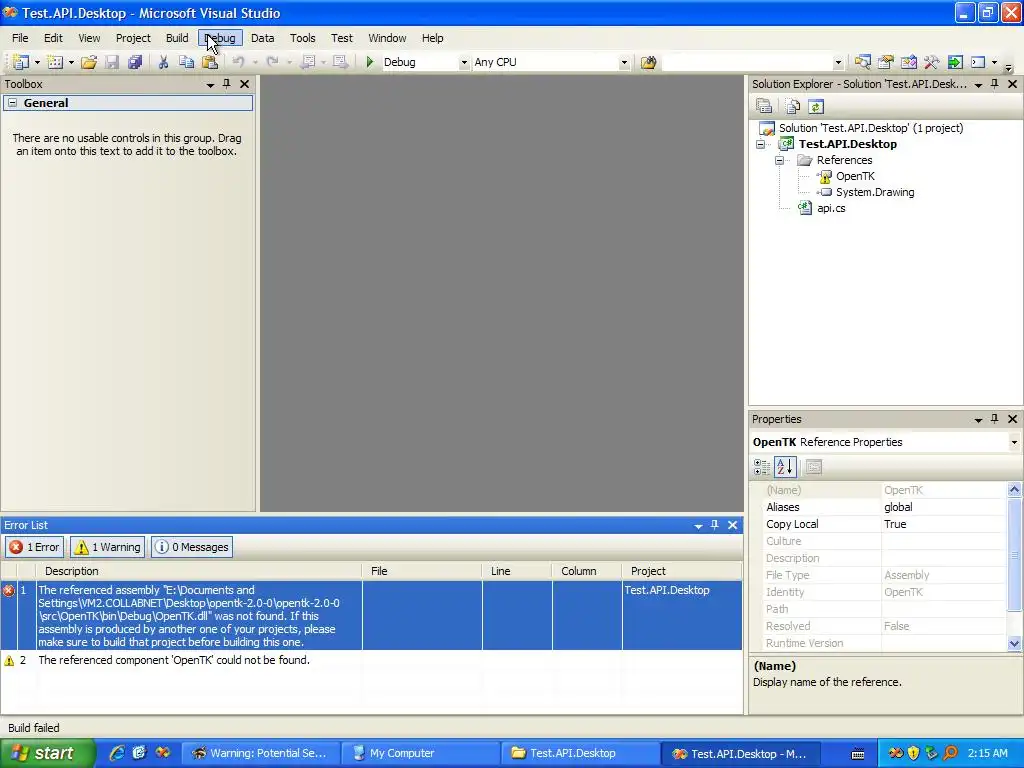Switch to Warning: Potential Se... taskbar button
This screenshot has width=1024, height=768.
coord(261,754)
